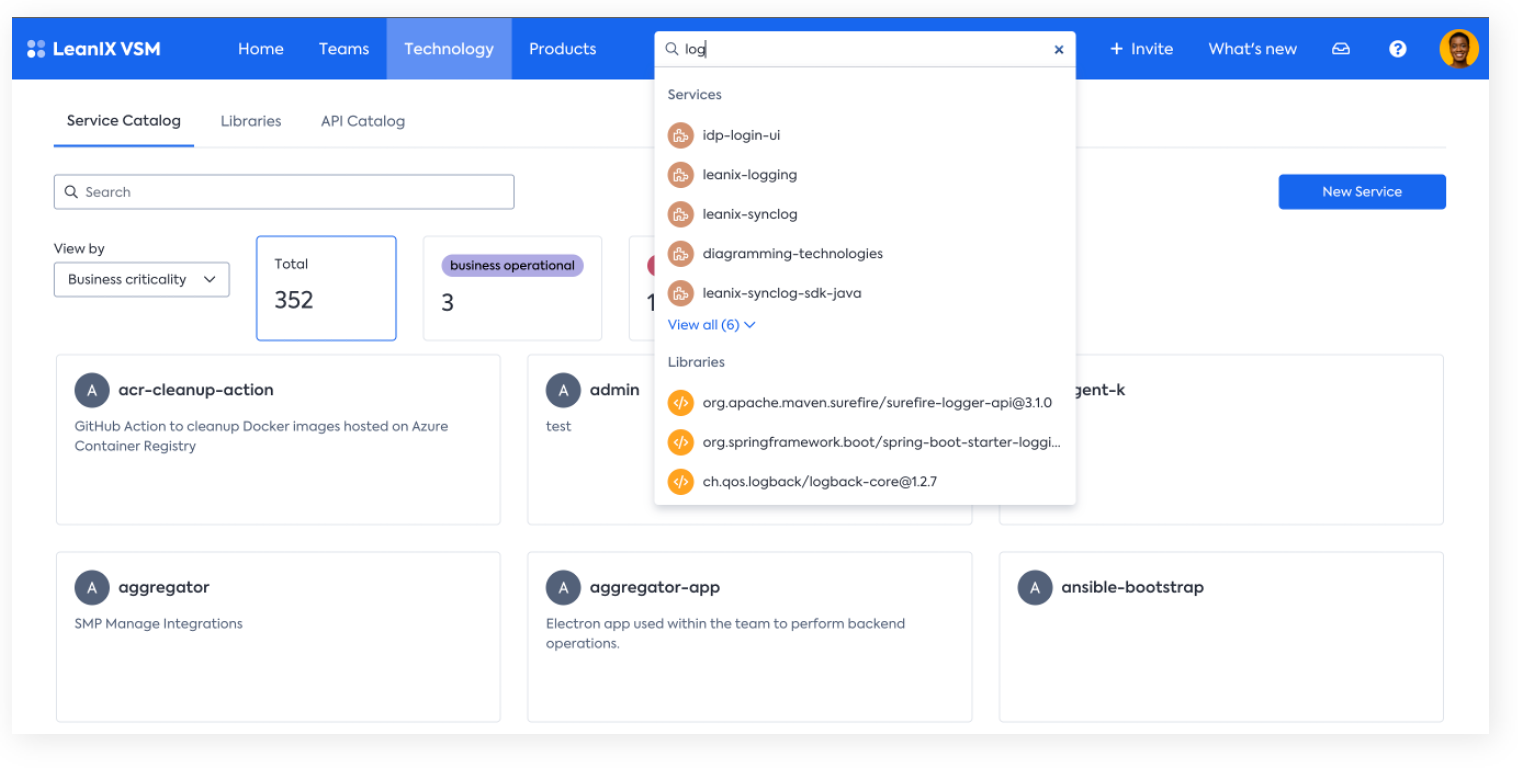Clear the global search with the X
Screen dimensions: 1518x770
pyautogui.click(x=1058, y=49)
